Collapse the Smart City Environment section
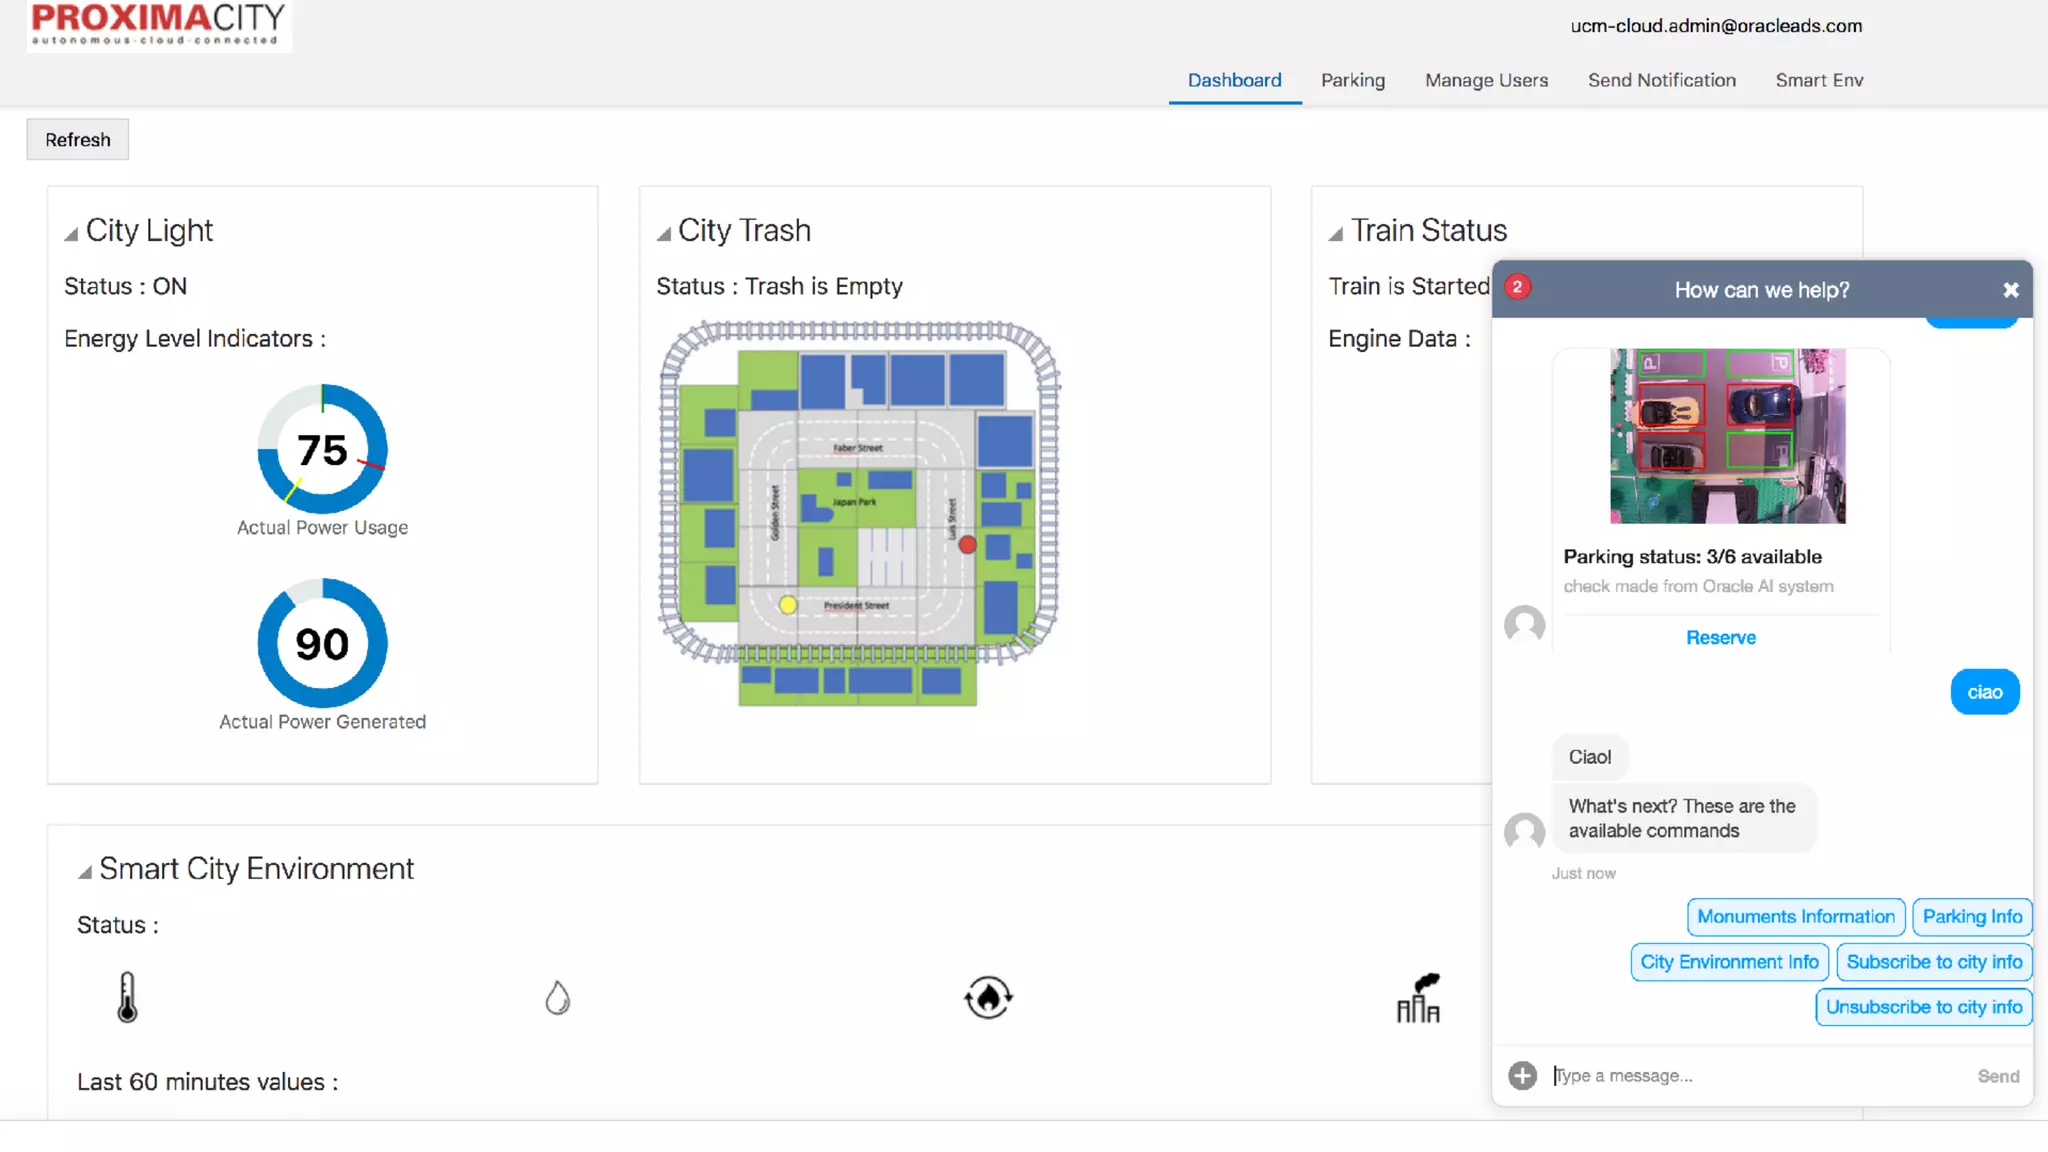2048x1152 pixels. click(85, 872)
